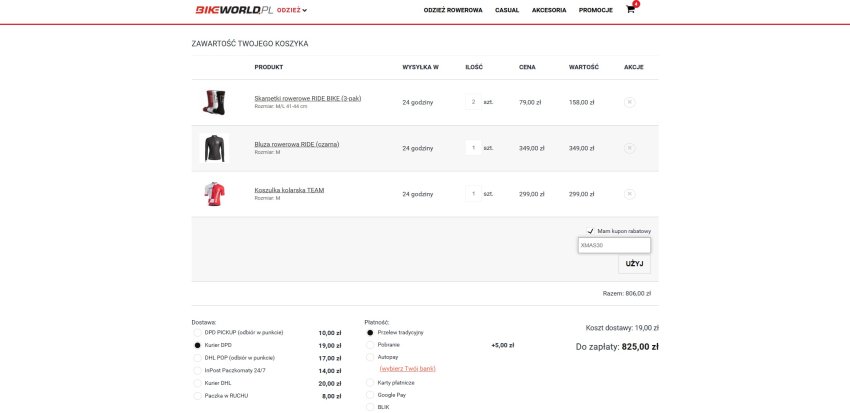Viewport: 850px width, 413px height.
Task: Select BLIK payment method
Action: click(x=371, y=408)
